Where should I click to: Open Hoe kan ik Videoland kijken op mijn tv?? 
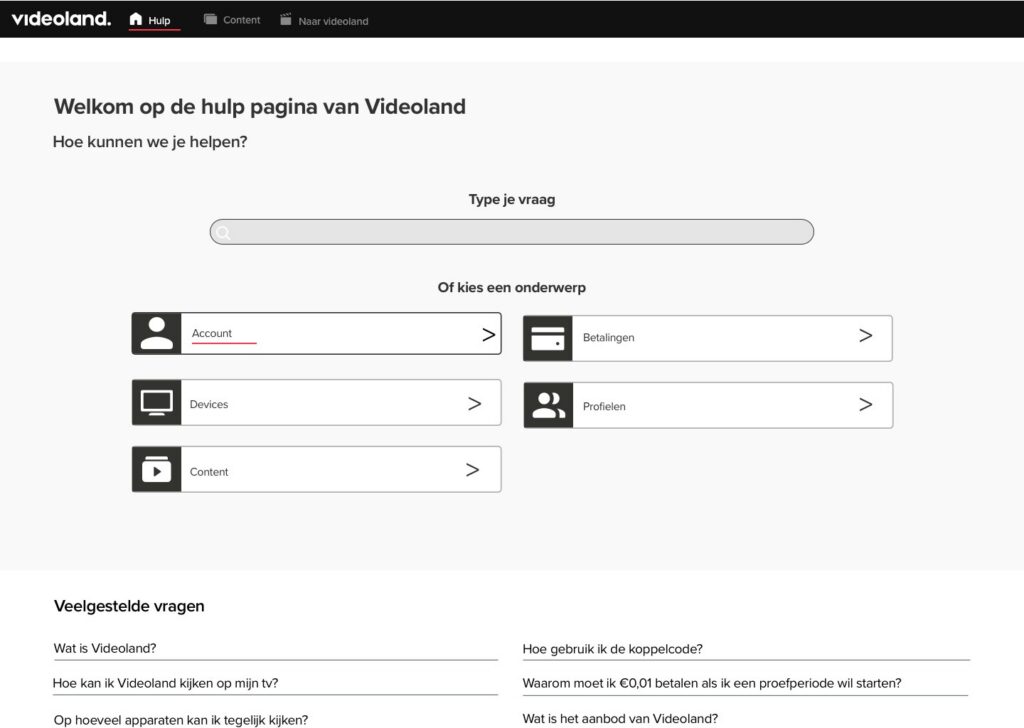click(x=165, y=683)
